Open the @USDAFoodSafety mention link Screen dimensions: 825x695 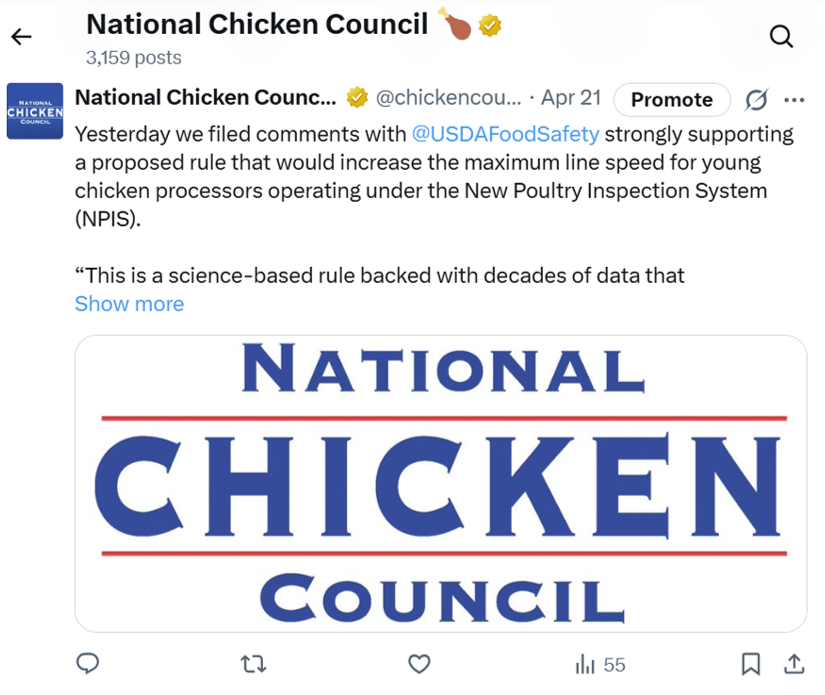(x=505, y=134)
